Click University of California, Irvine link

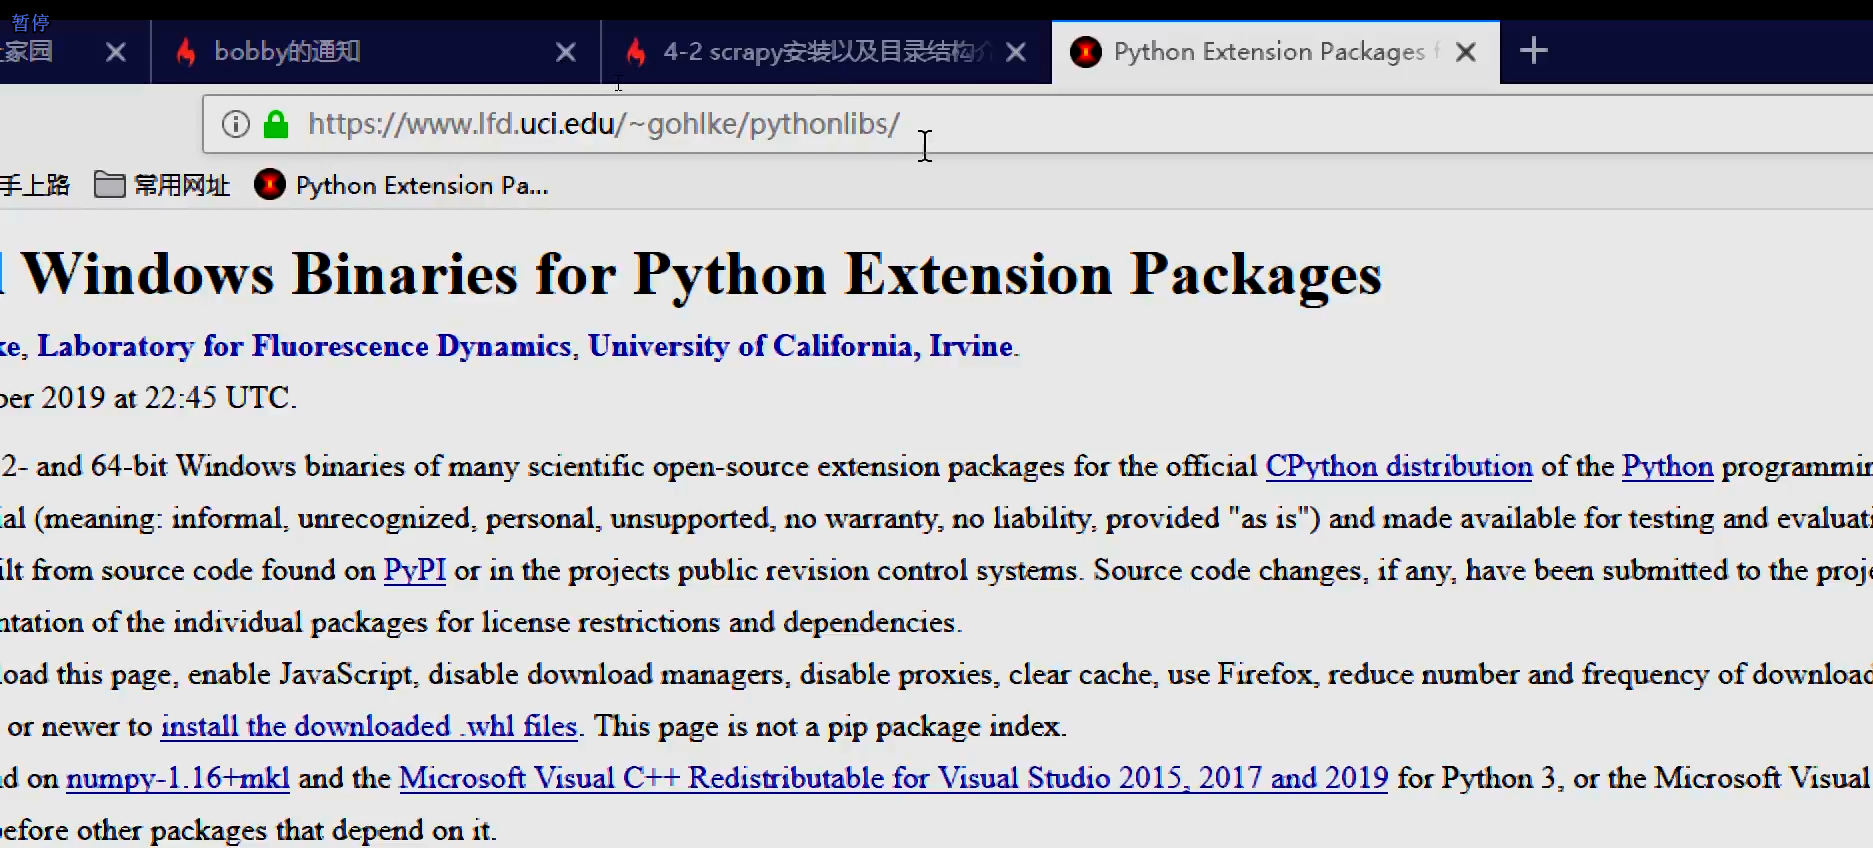pos(800,346)
